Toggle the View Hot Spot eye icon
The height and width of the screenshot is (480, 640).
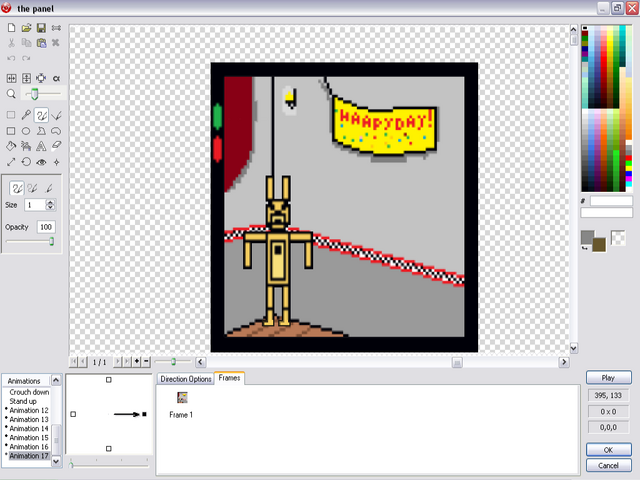point(41,162)
